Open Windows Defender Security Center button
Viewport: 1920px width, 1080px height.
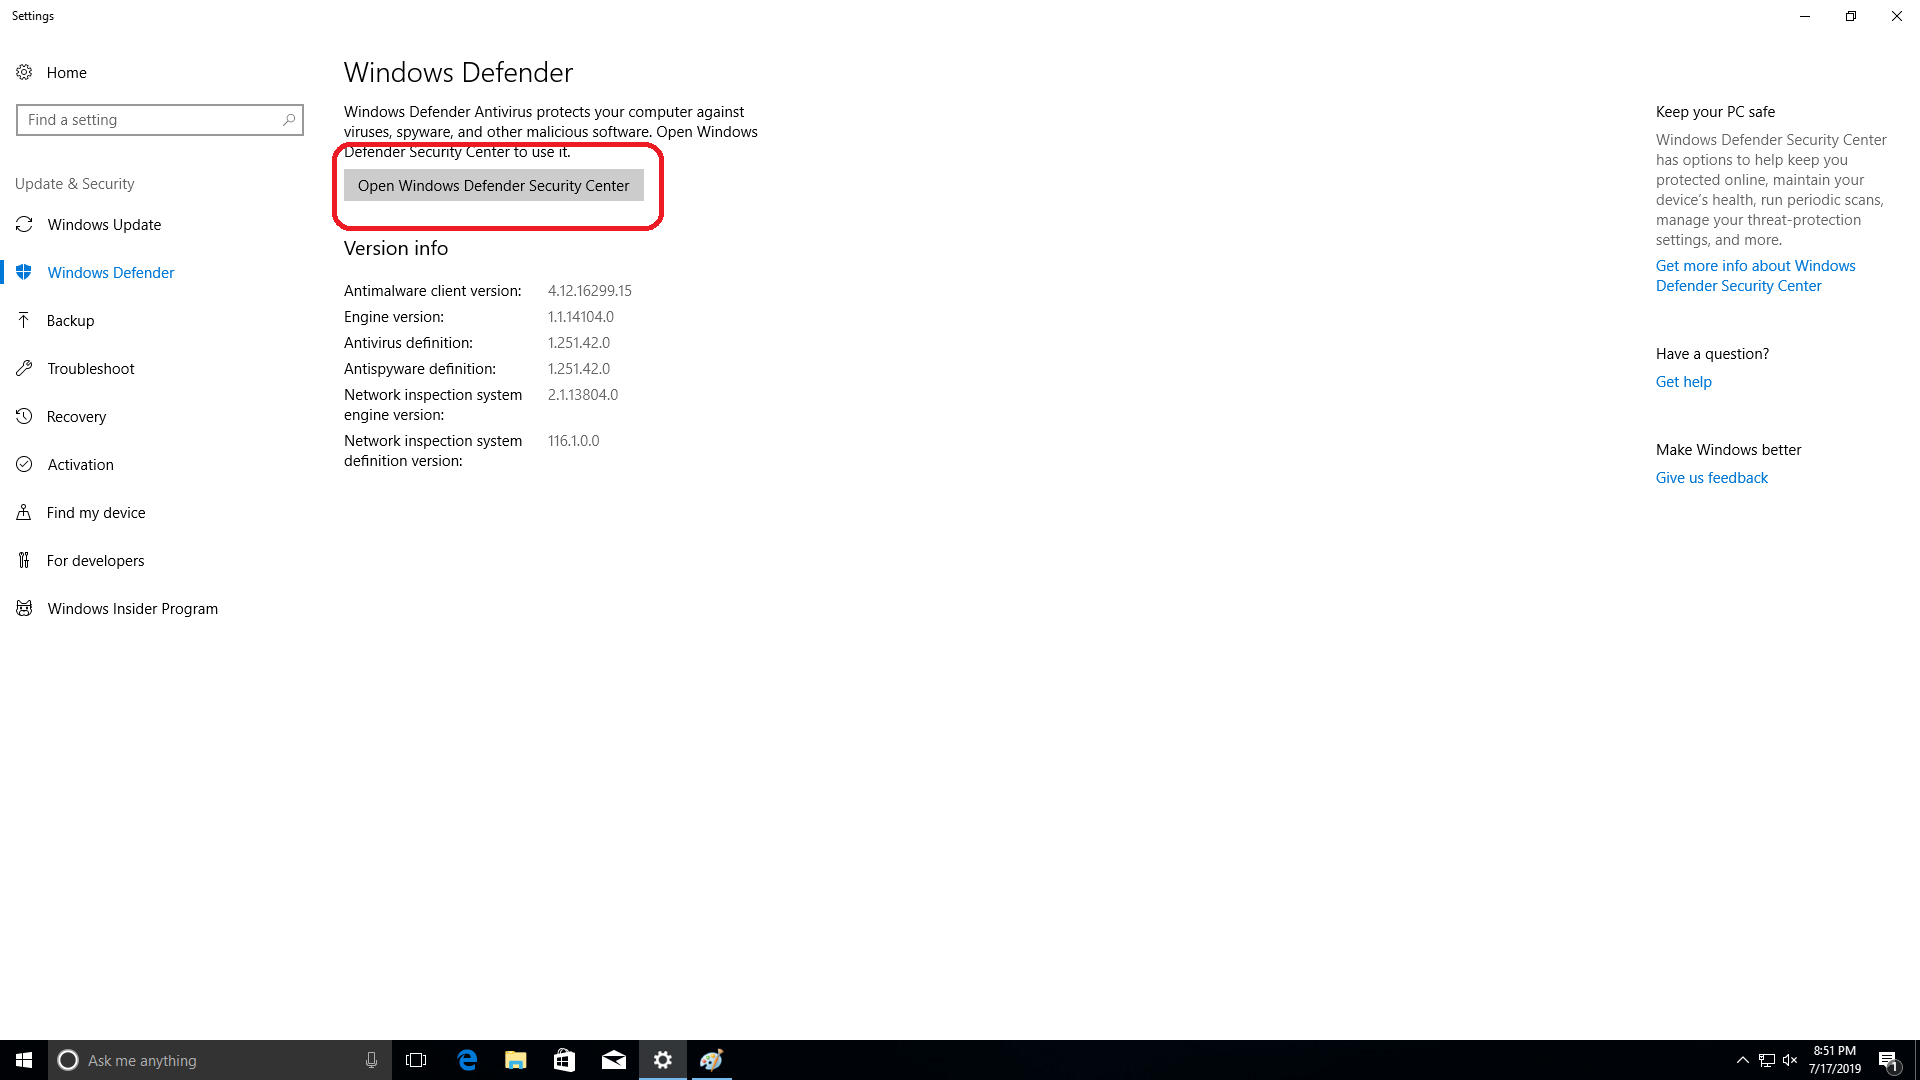pyautogui.click(x=494, y=186)
